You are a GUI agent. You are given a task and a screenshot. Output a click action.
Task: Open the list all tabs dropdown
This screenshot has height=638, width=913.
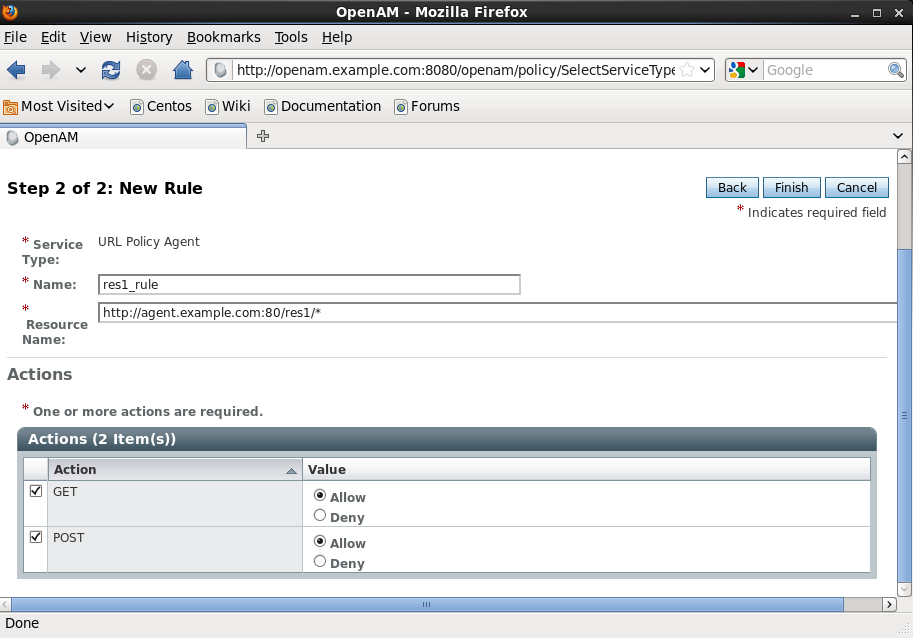coord(897,136)
